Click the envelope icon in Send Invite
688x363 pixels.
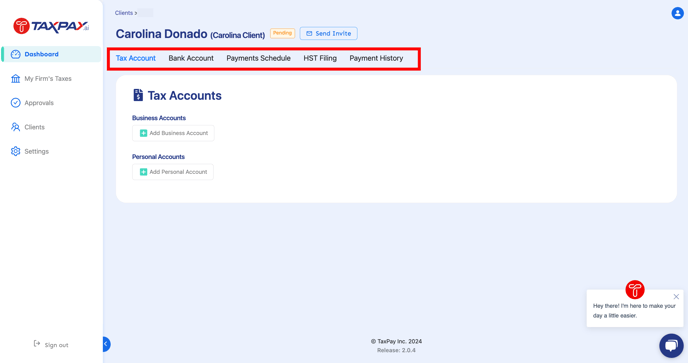point(309,33)
